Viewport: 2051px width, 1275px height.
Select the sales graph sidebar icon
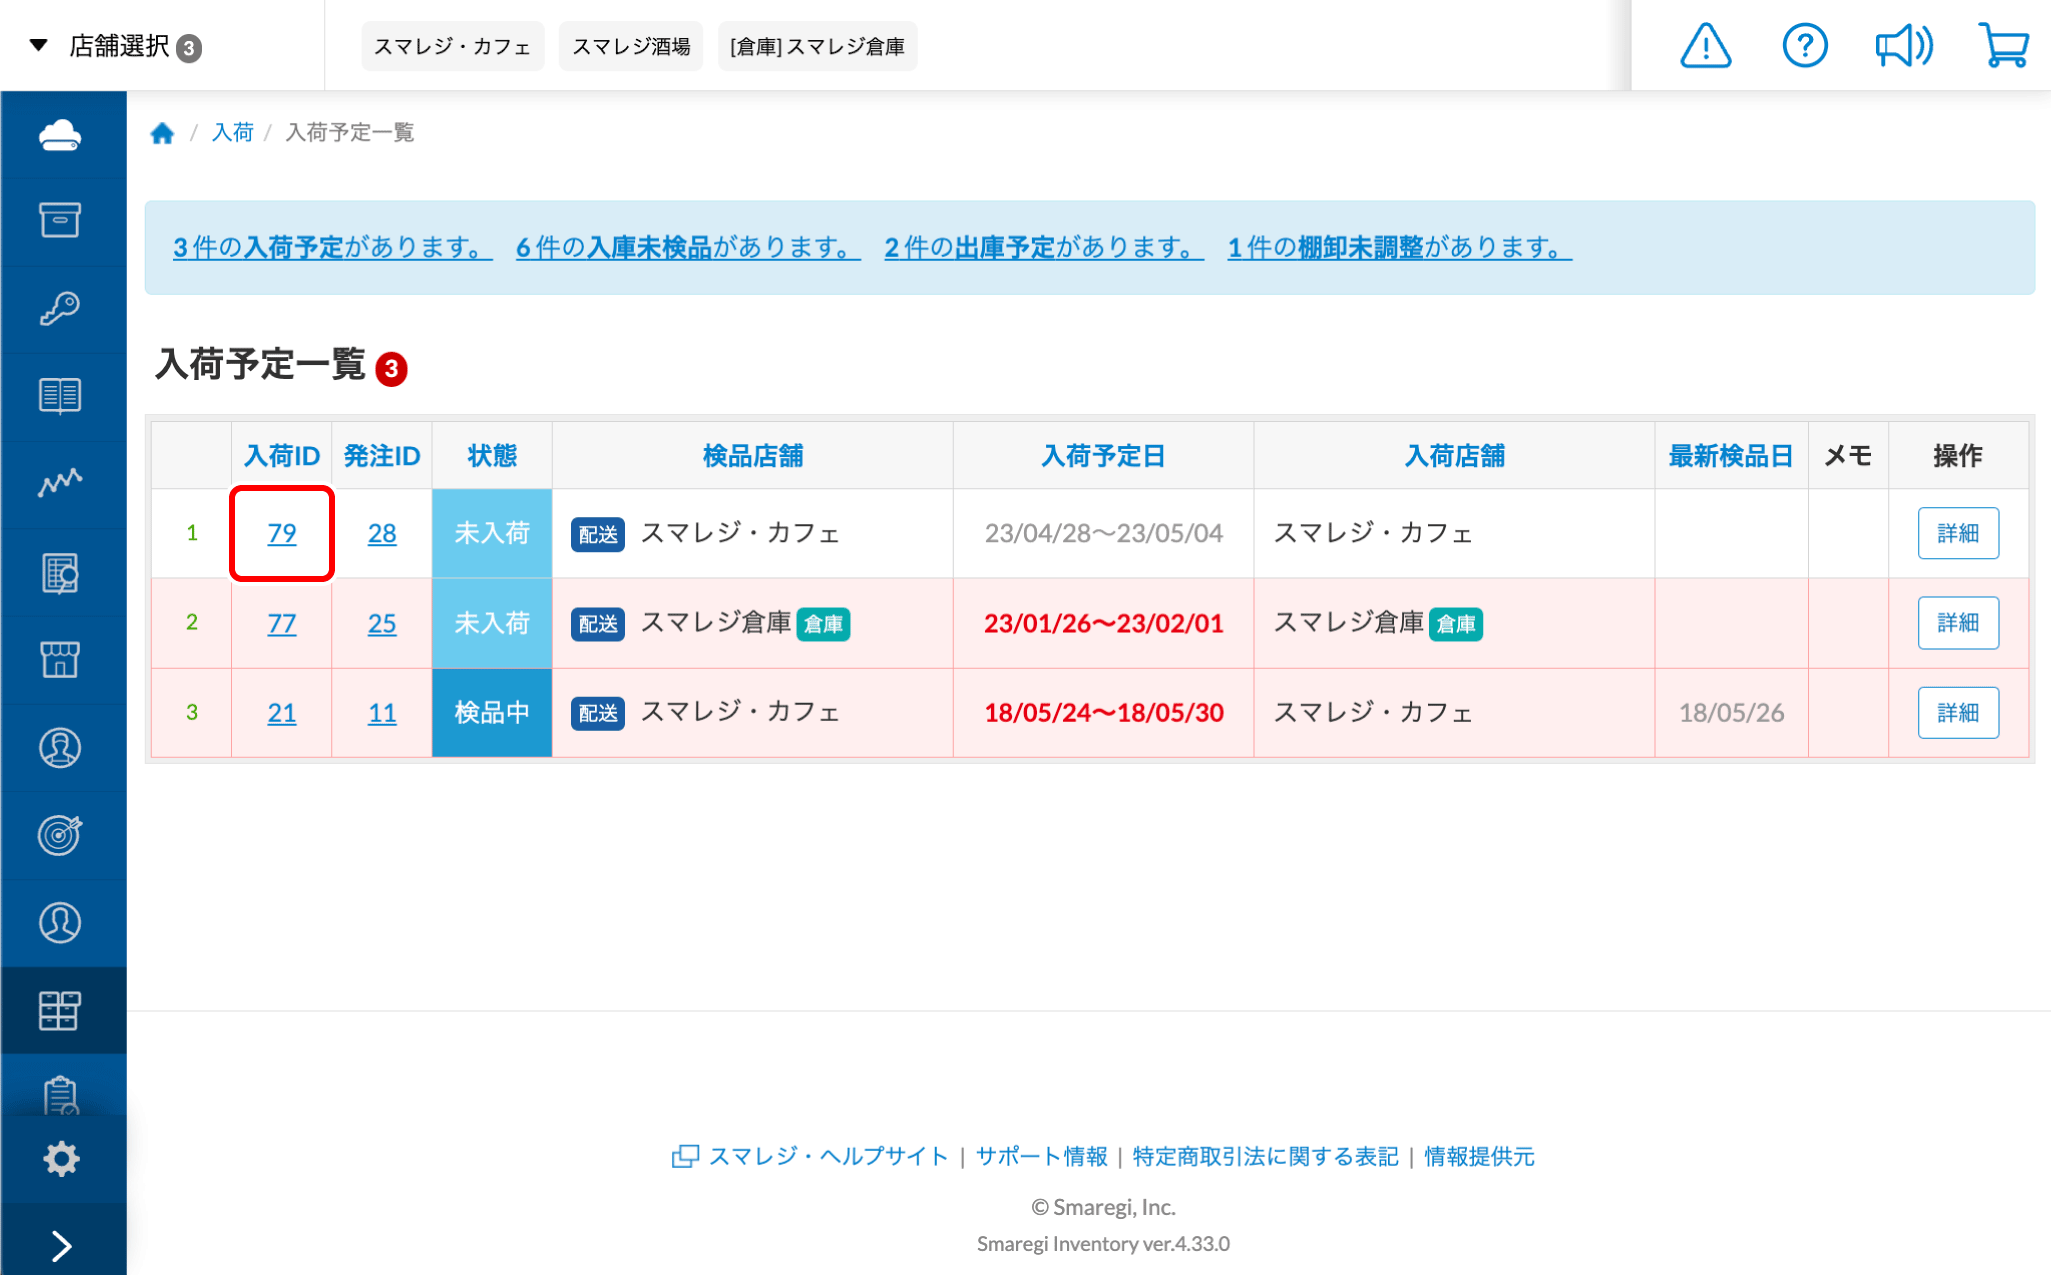[60, 482]
